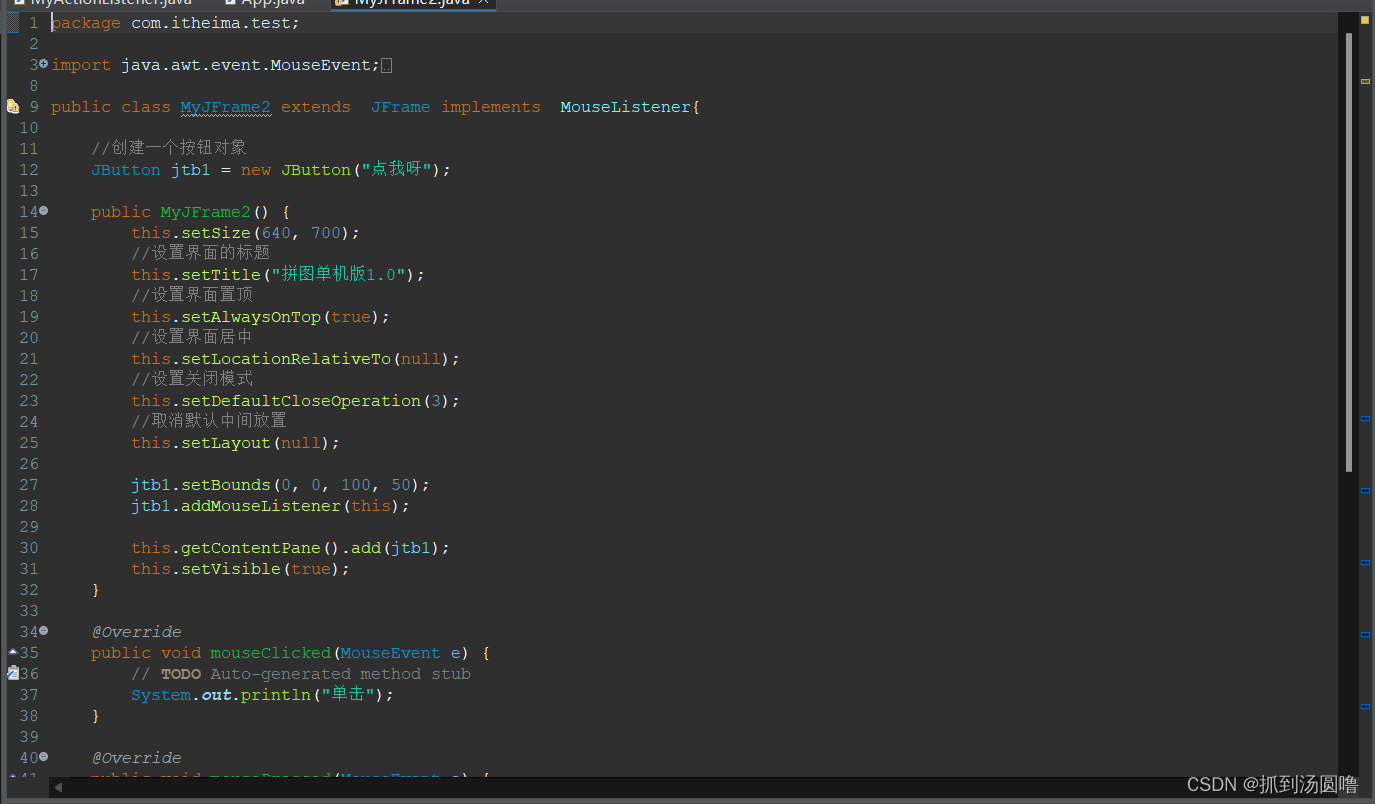Click the comment //设置界面的标题
Screen dimensions: 1375x804
coord(200,253)
